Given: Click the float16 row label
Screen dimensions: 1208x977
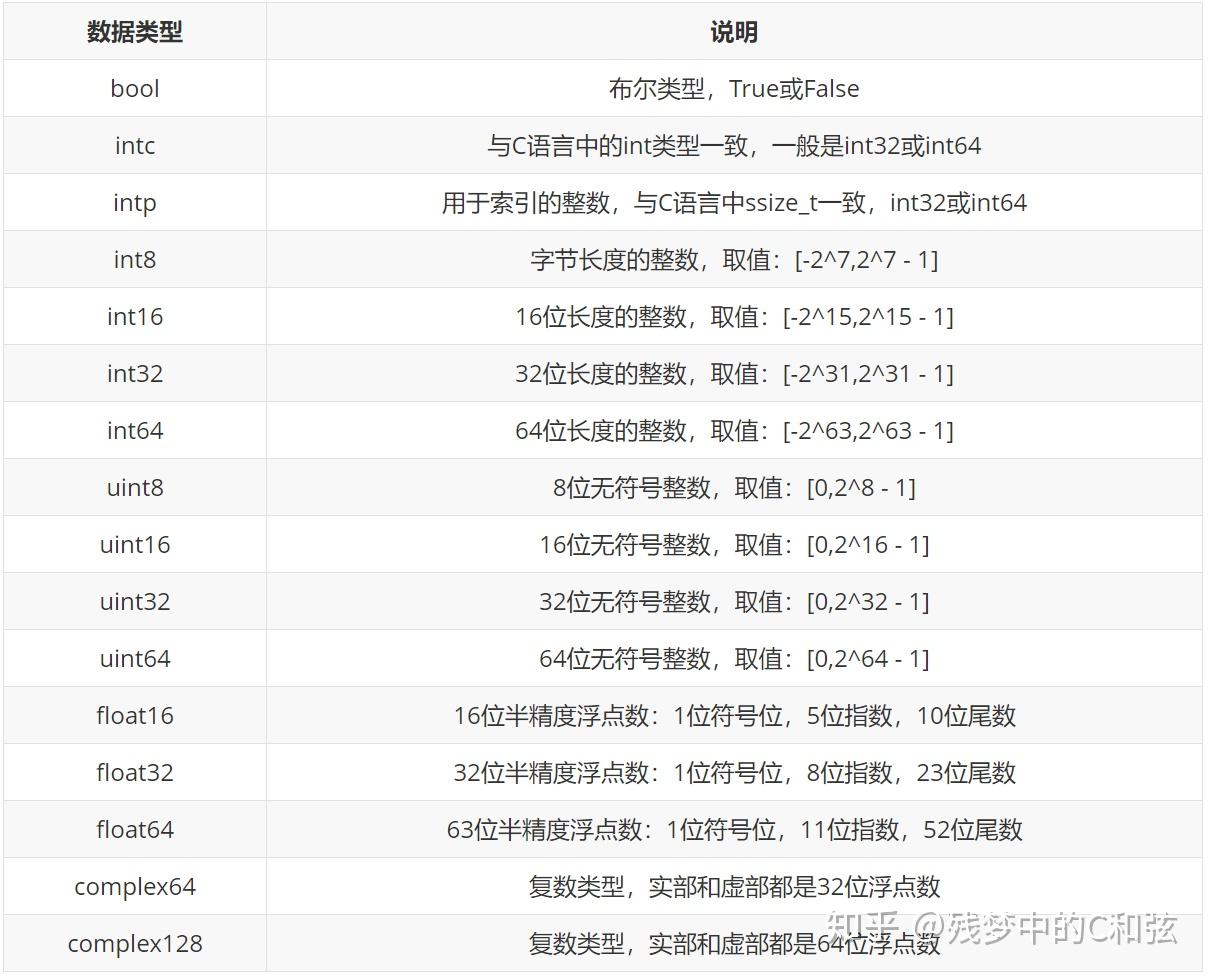Looking at the screenshot, I should pos(133,715).
